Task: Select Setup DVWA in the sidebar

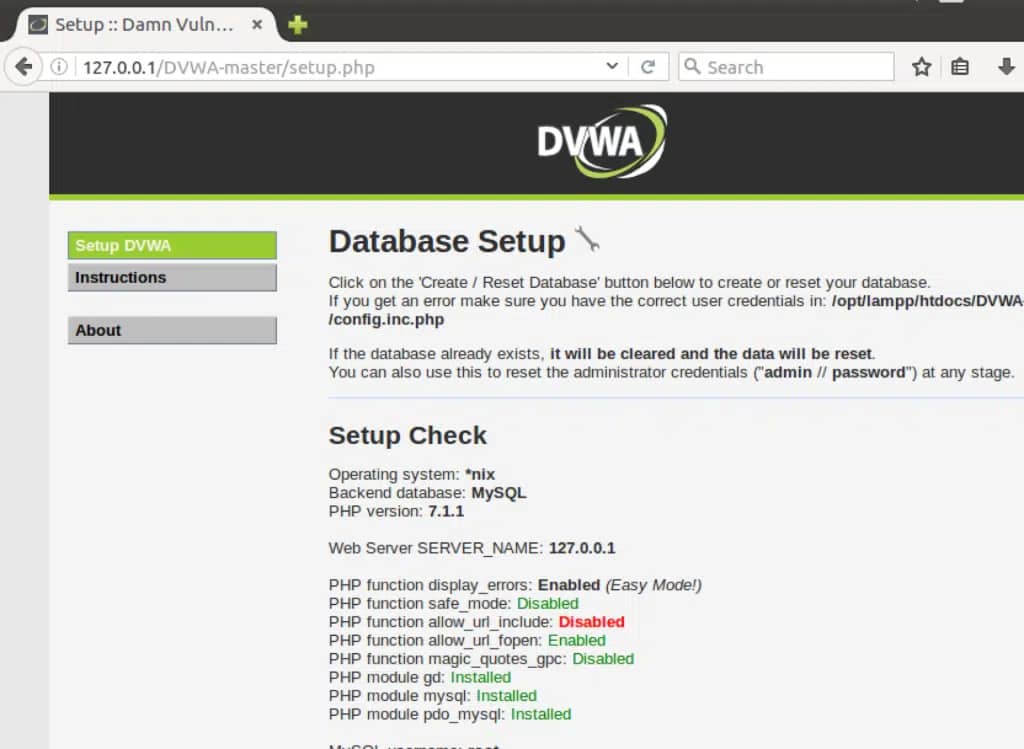Action: click(171, 245)
